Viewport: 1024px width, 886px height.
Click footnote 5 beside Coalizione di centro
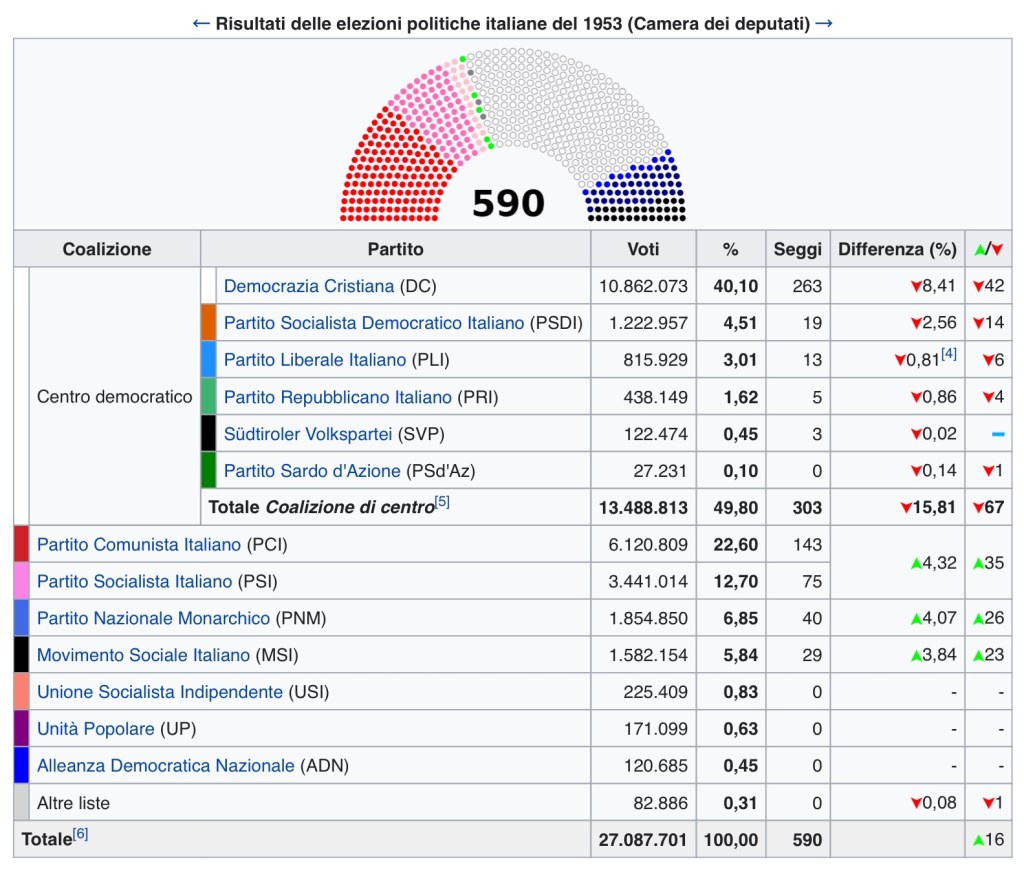point(442,502)
